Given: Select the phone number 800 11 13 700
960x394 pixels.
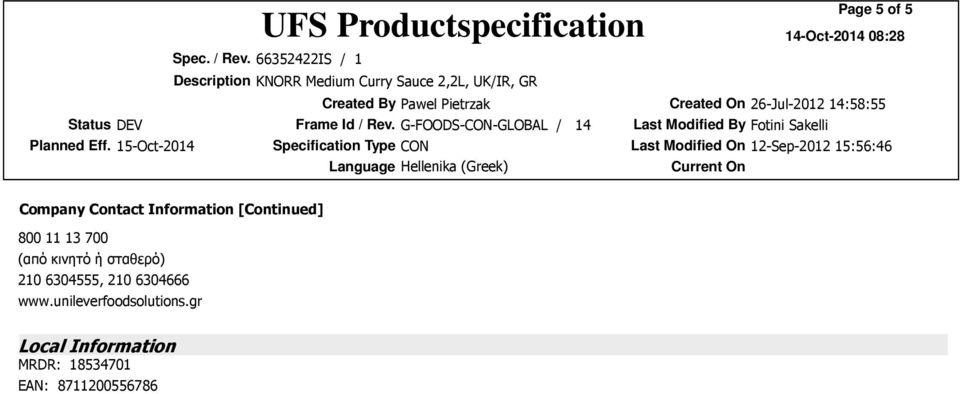Looking at the screenshot, I should 63,237.
